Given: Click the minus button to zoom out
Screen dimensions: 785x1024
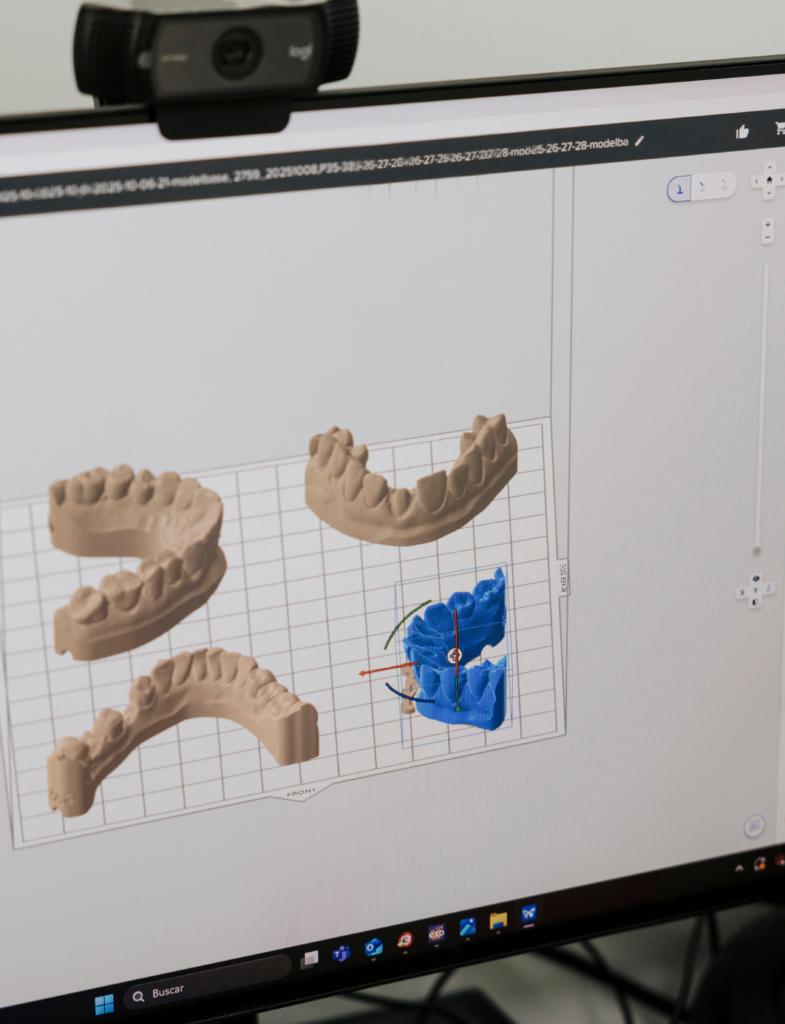Looking at the screenshot, I should click(767, 238).
